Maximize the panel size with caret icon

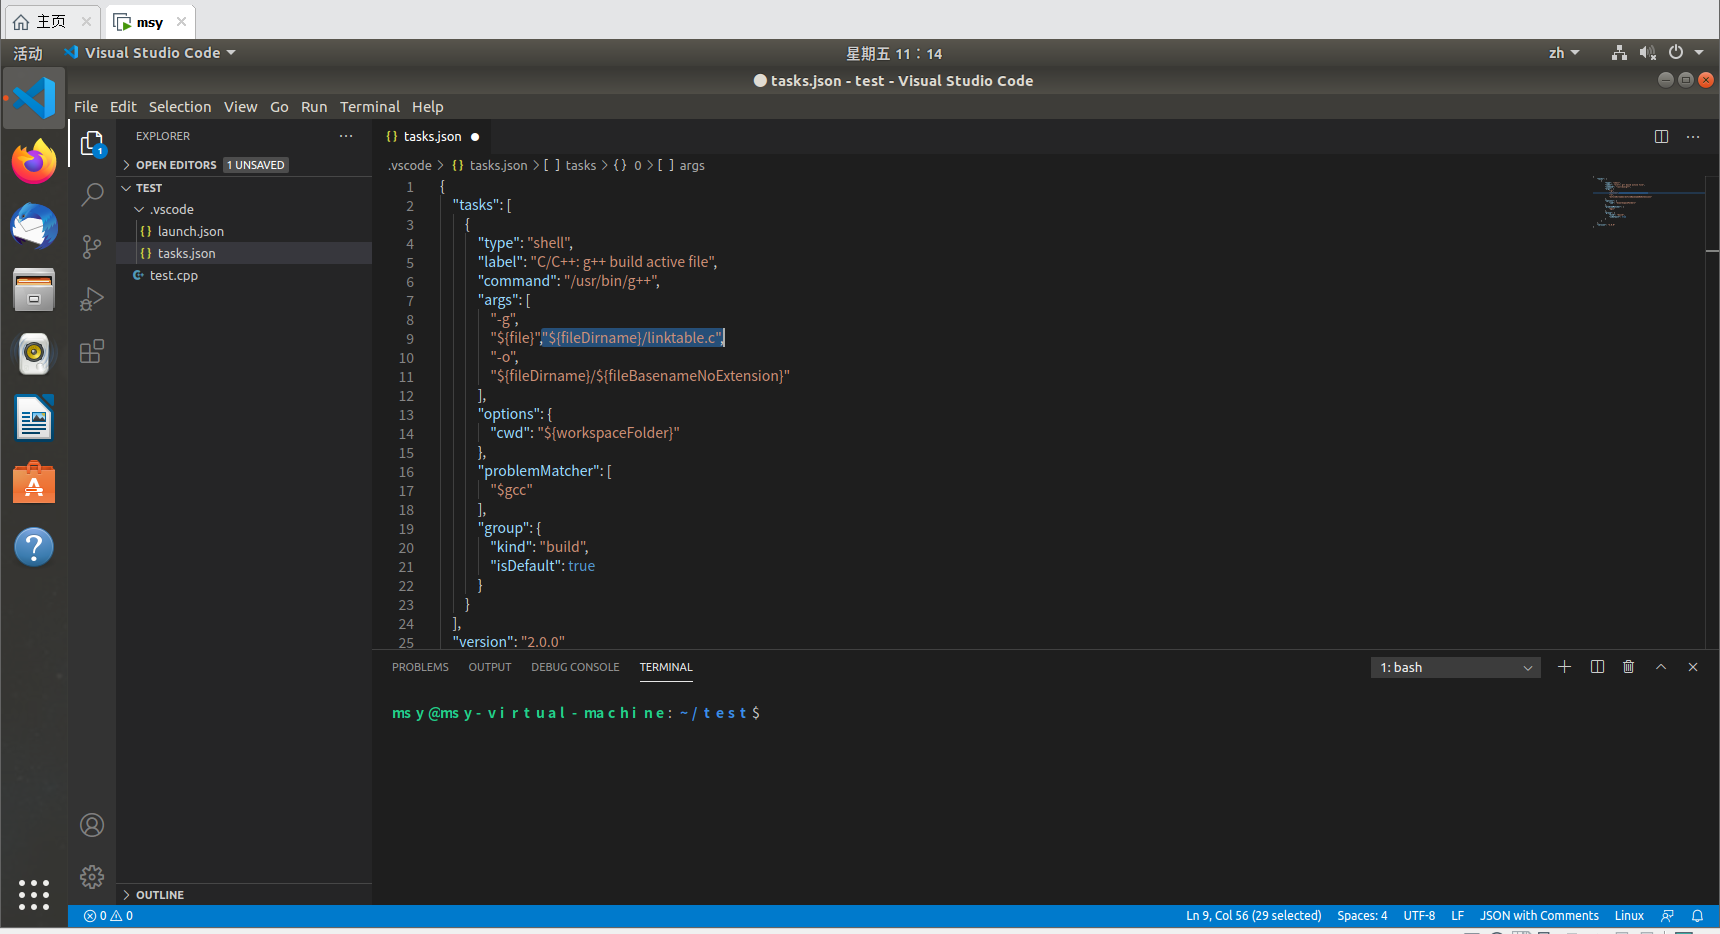click(x=1661, y=667)
